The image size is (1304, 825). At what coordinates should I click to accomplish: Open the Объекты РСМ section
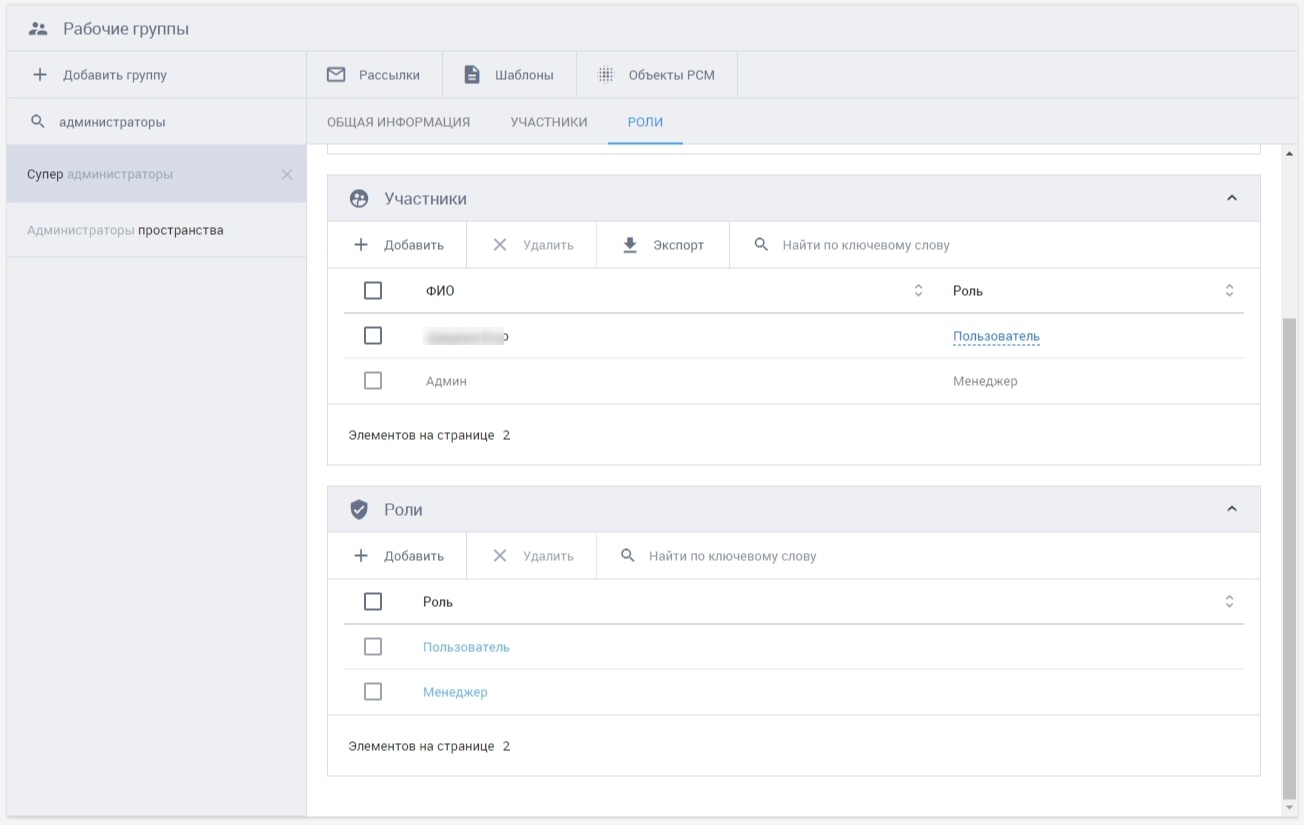(x=657, y=75)
